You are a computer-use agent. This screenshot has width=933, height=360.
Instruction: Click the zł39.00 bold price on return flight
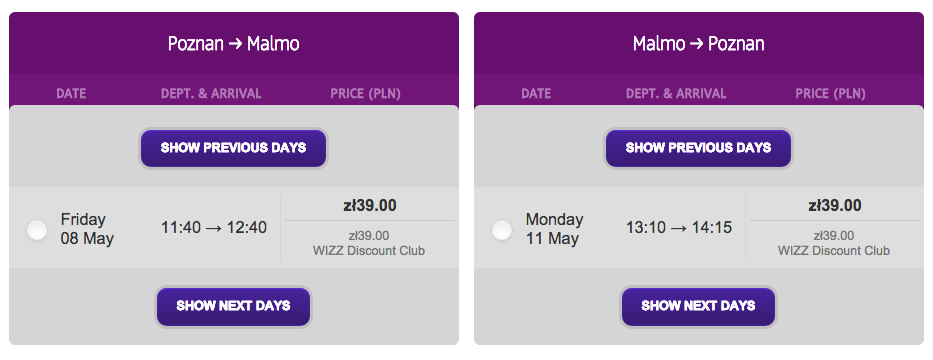[x=834, y=206]
